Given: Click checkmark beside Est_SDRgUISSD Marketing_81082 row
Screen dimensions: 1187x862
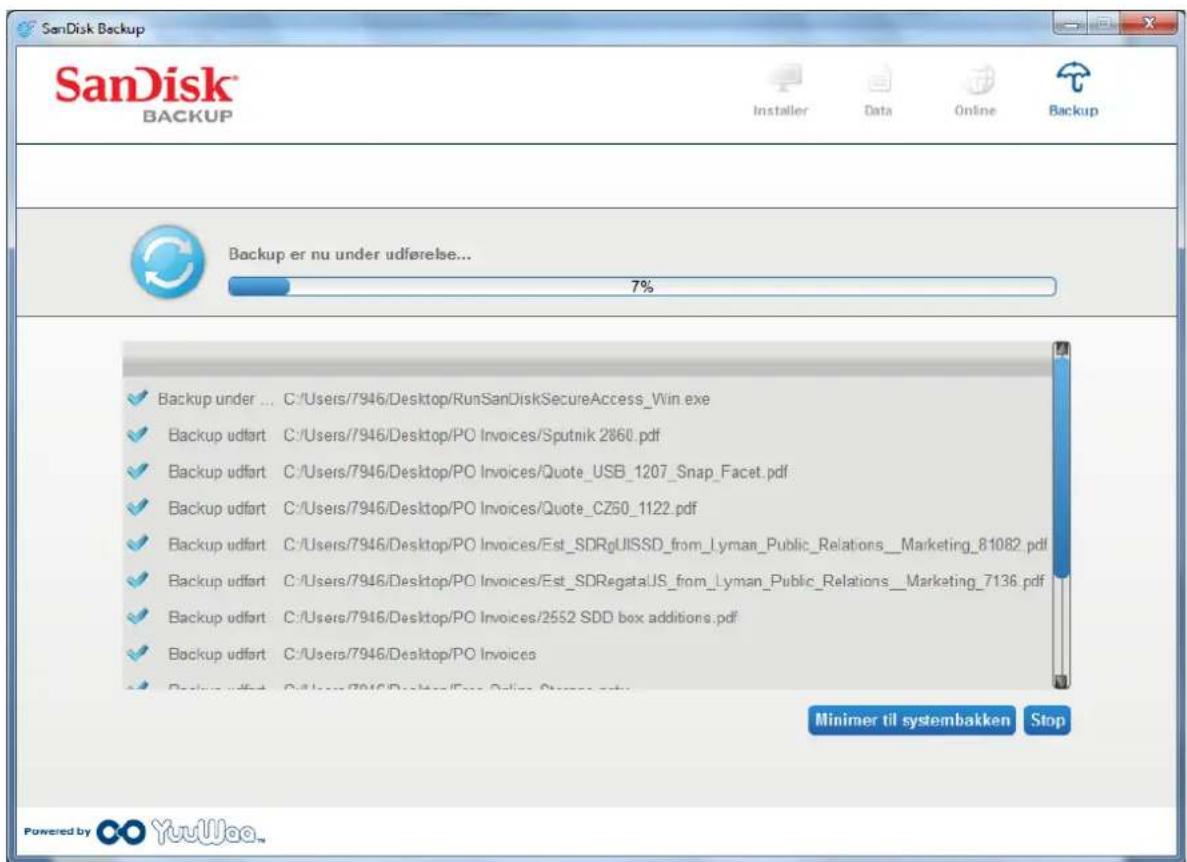Looking at the screenshot, I should point(137,543).
